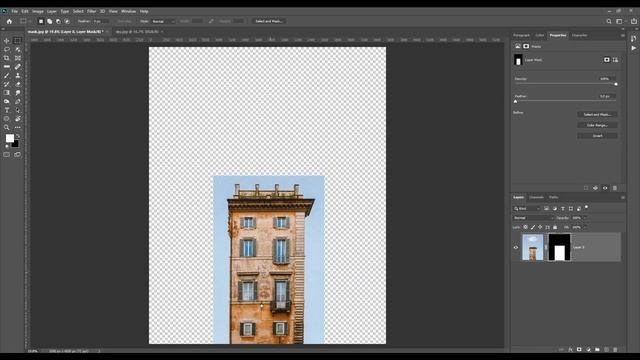Click the Share icon at top right

(633, 21)
